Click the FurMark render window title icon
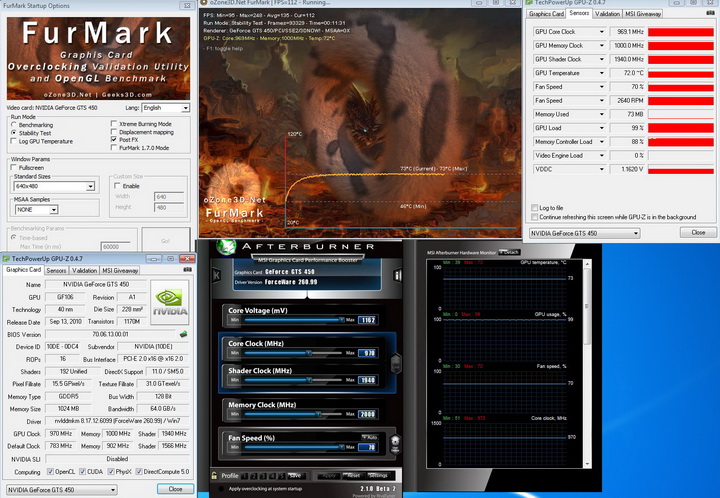This screenshot has height=498, width=720. (204, 2)
